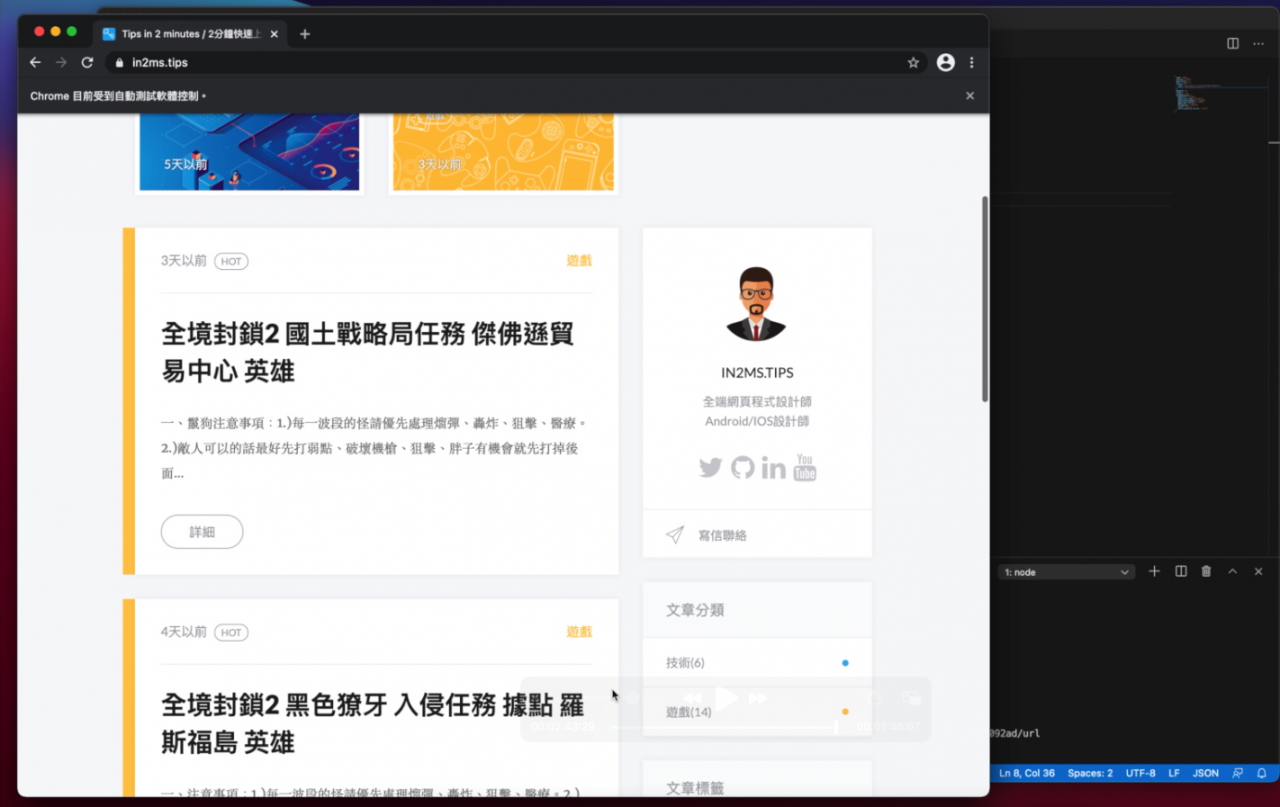Click the in2ms.tips address bar
Viewport: 1280px width, 807px height.
click(x=515, y=62)
